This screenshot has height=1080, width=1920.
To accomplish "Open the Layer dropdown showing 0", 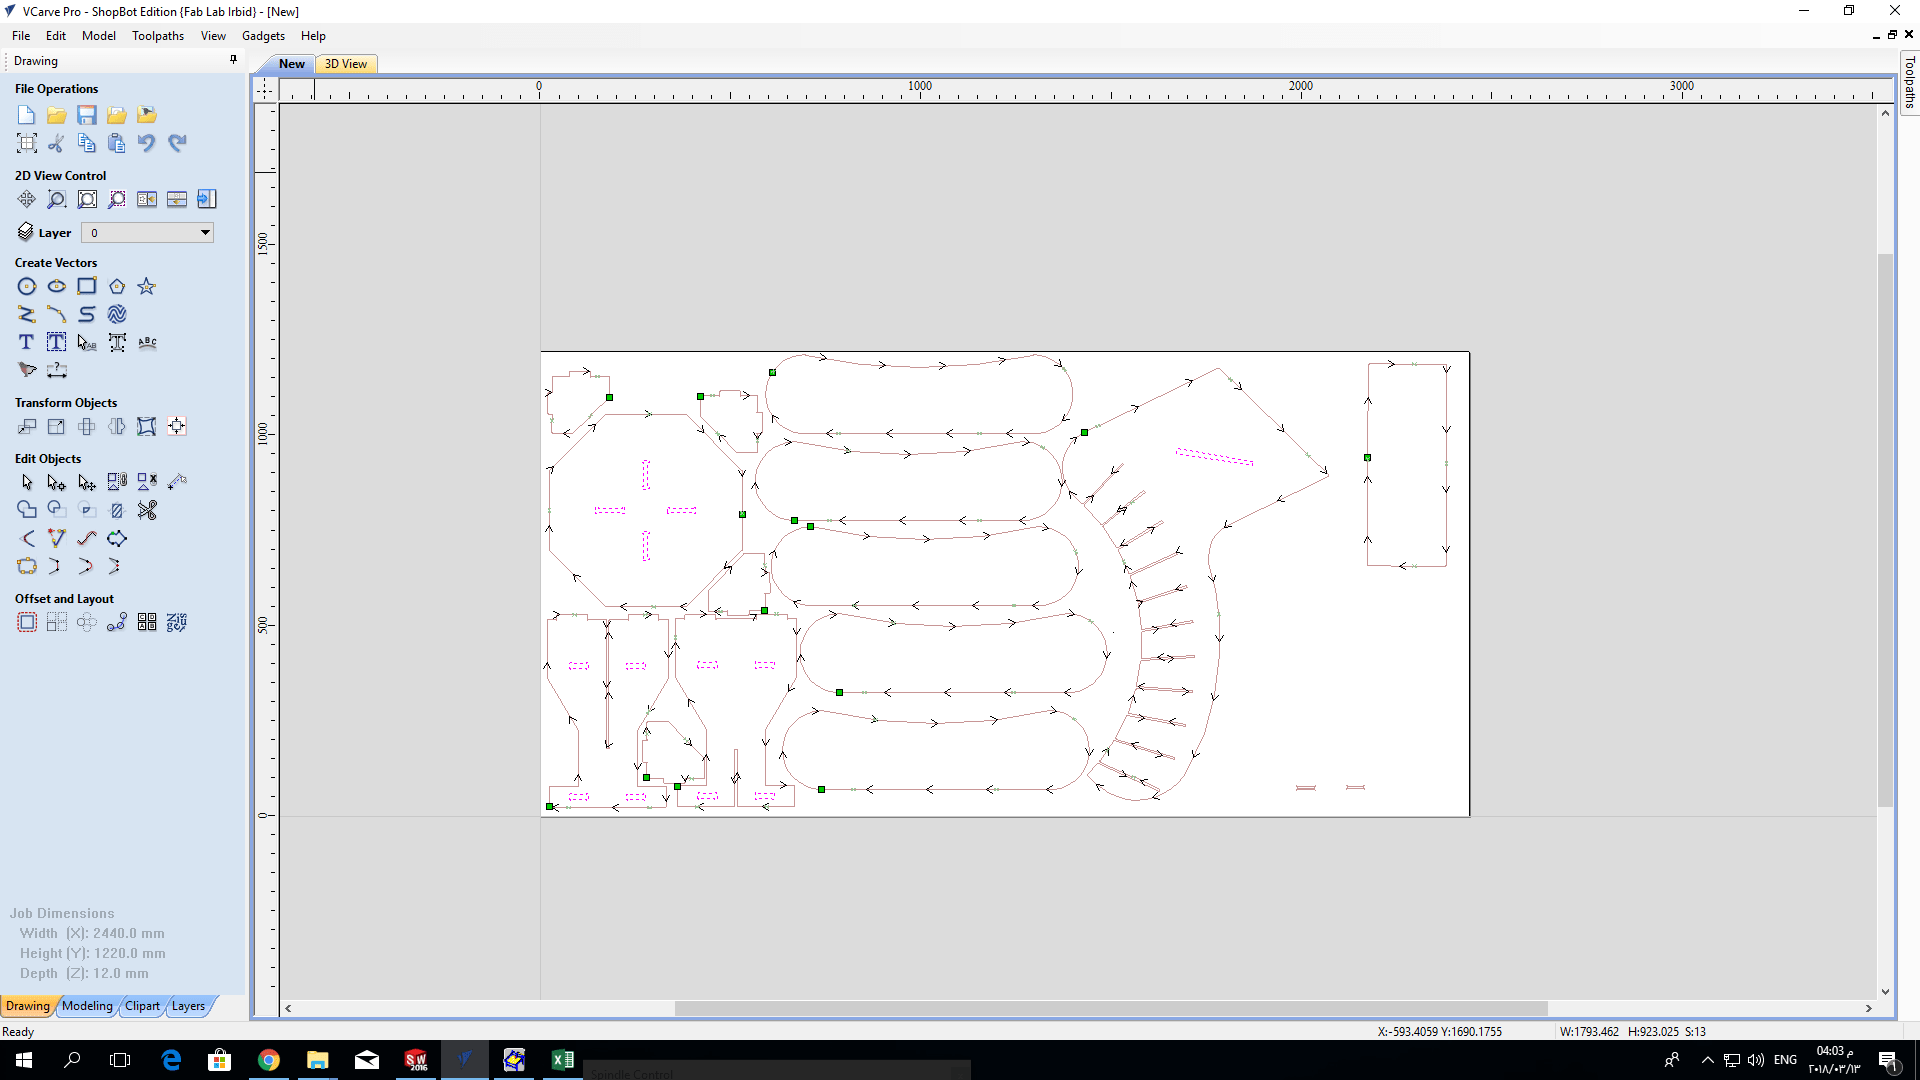I will (147, 233).
